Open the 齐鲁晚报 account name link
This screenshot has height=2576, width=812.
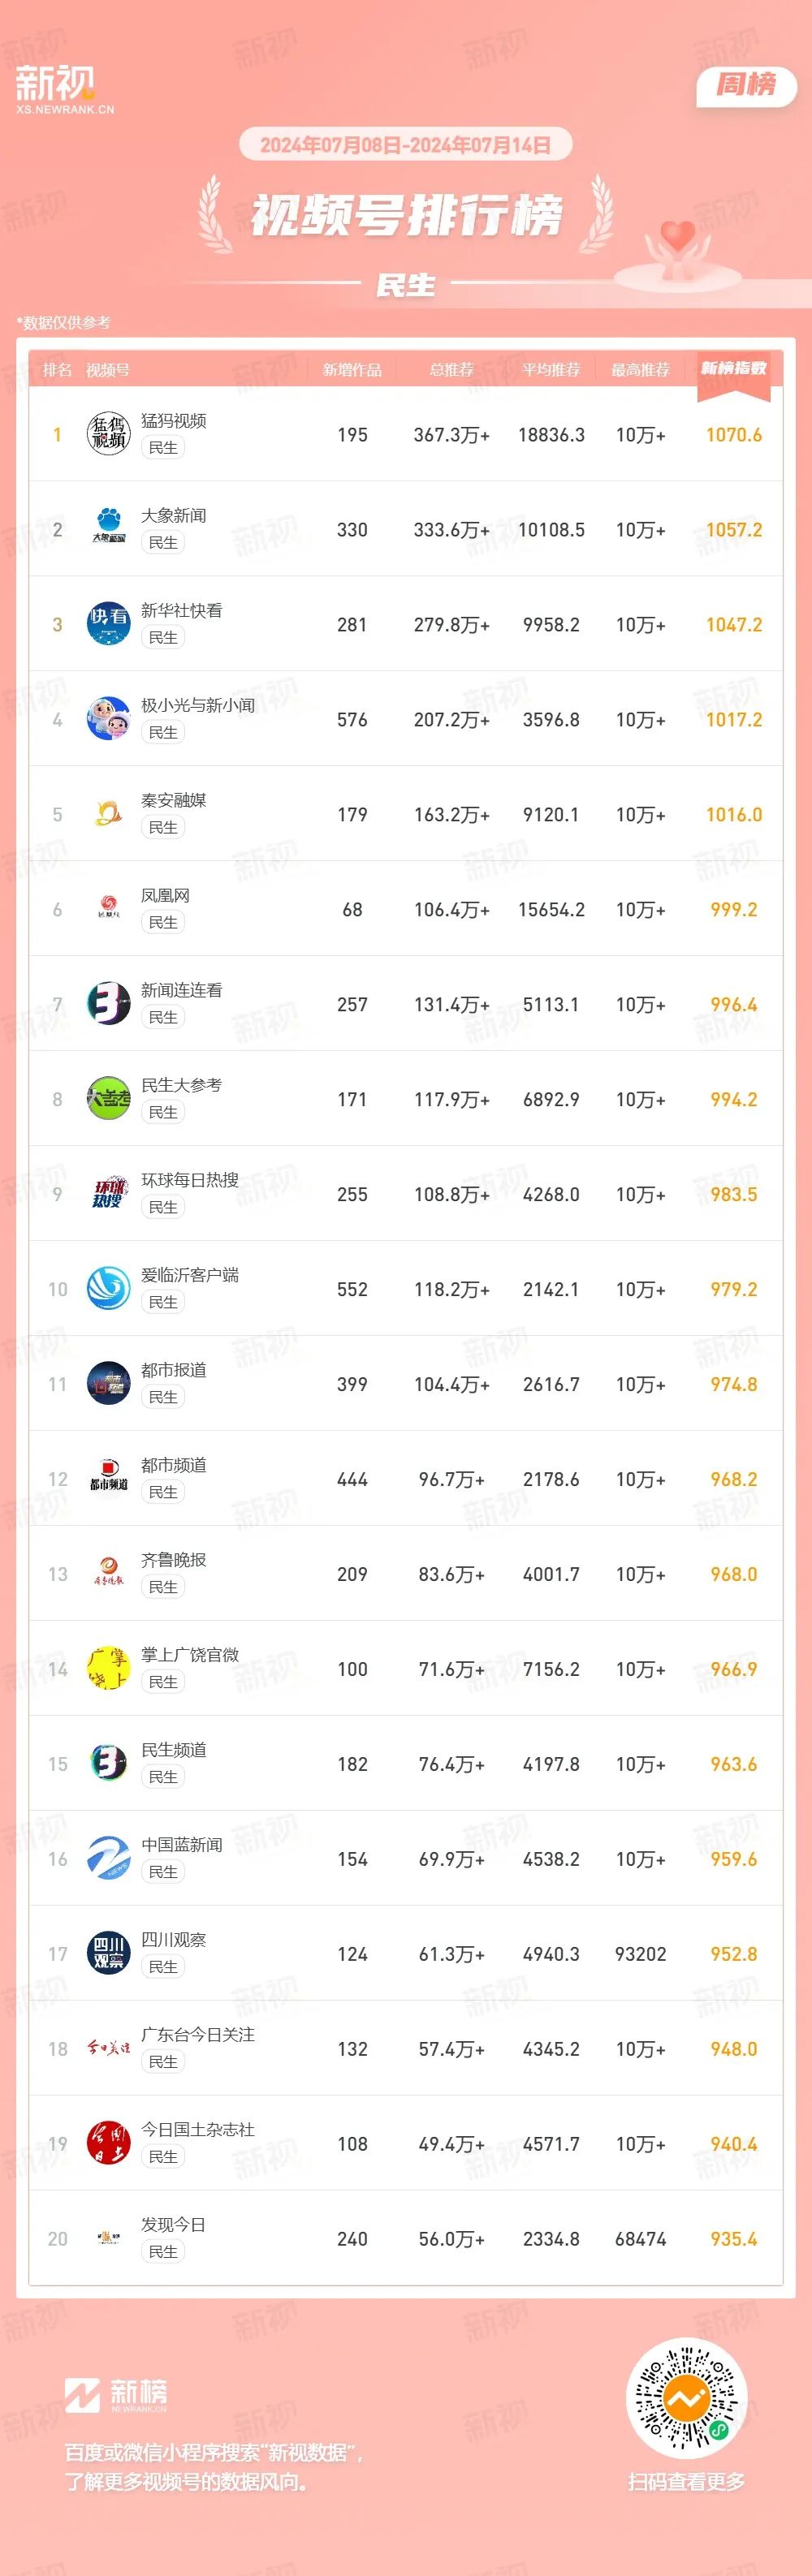pos(173,1560)
